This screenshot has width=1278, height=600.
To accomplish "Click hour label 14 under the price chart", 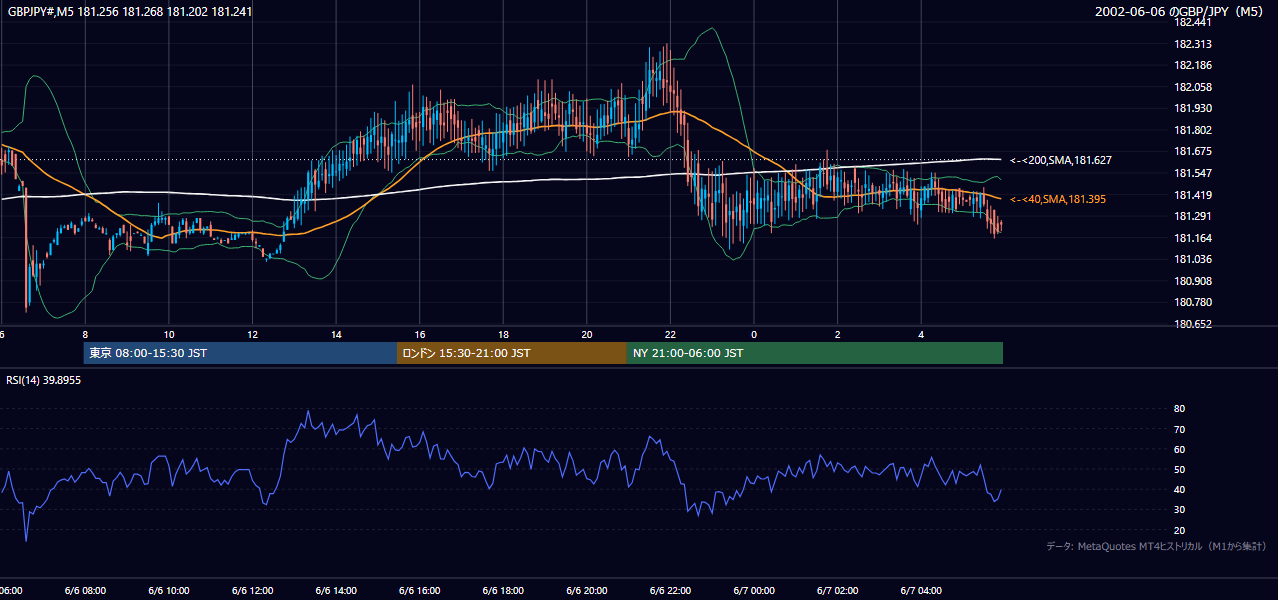I will tap(336, 335).
